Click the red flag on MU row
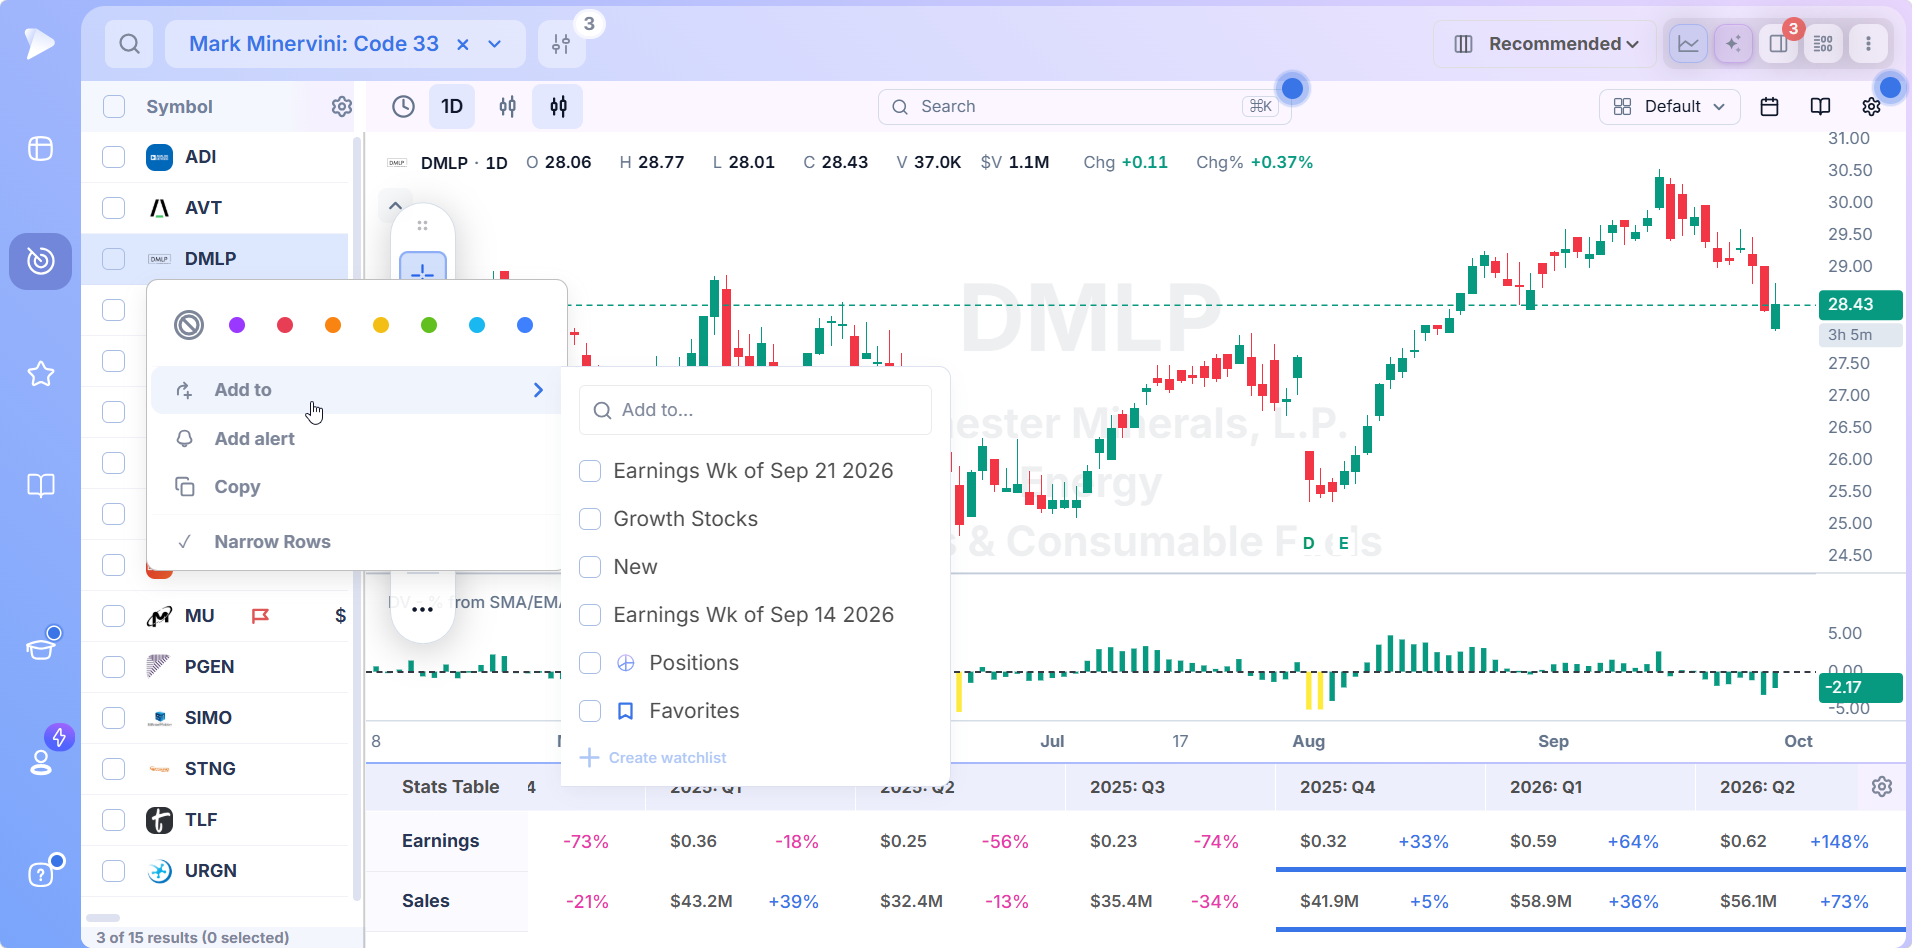1912x948 pixels. point(260,616)
